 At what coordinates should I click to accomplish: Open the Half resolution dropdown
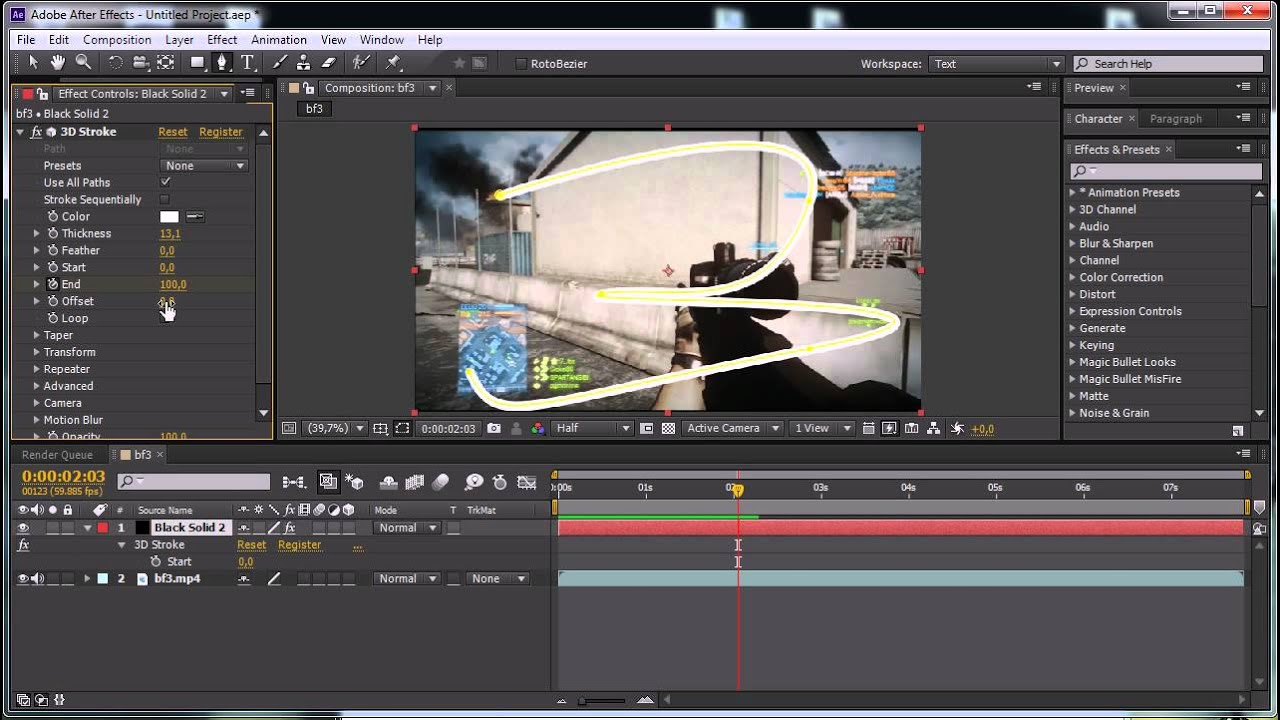click(593, 428)
